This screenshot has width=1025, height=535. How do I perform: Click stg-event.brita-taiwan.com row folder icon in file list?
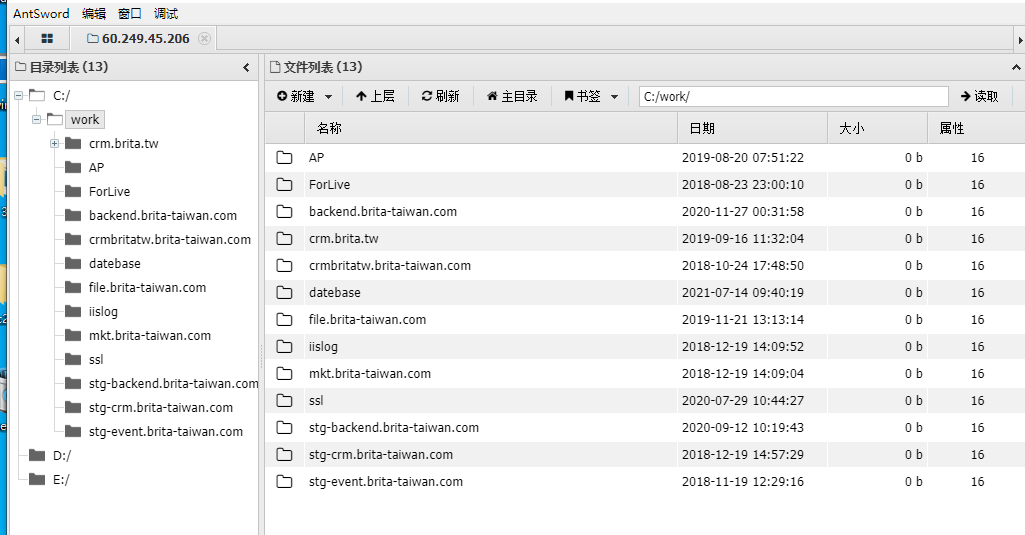[x=284, y=481]
